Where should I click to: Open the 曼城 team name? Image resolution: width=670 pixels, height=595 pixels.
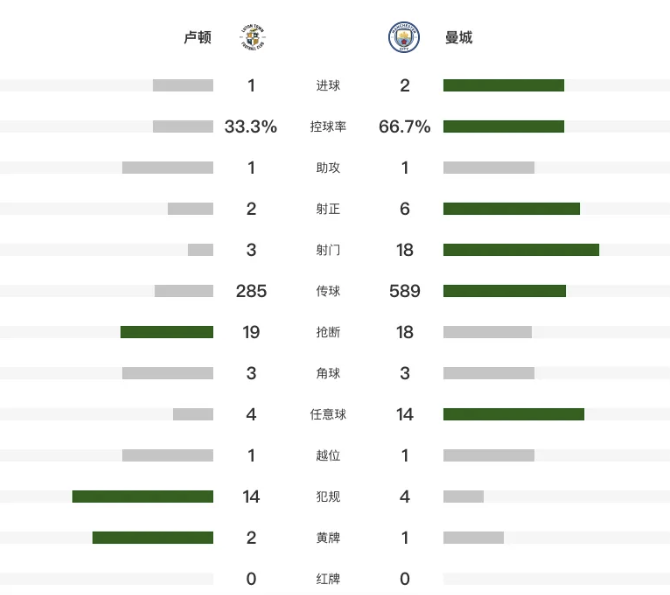click(459, 38)
